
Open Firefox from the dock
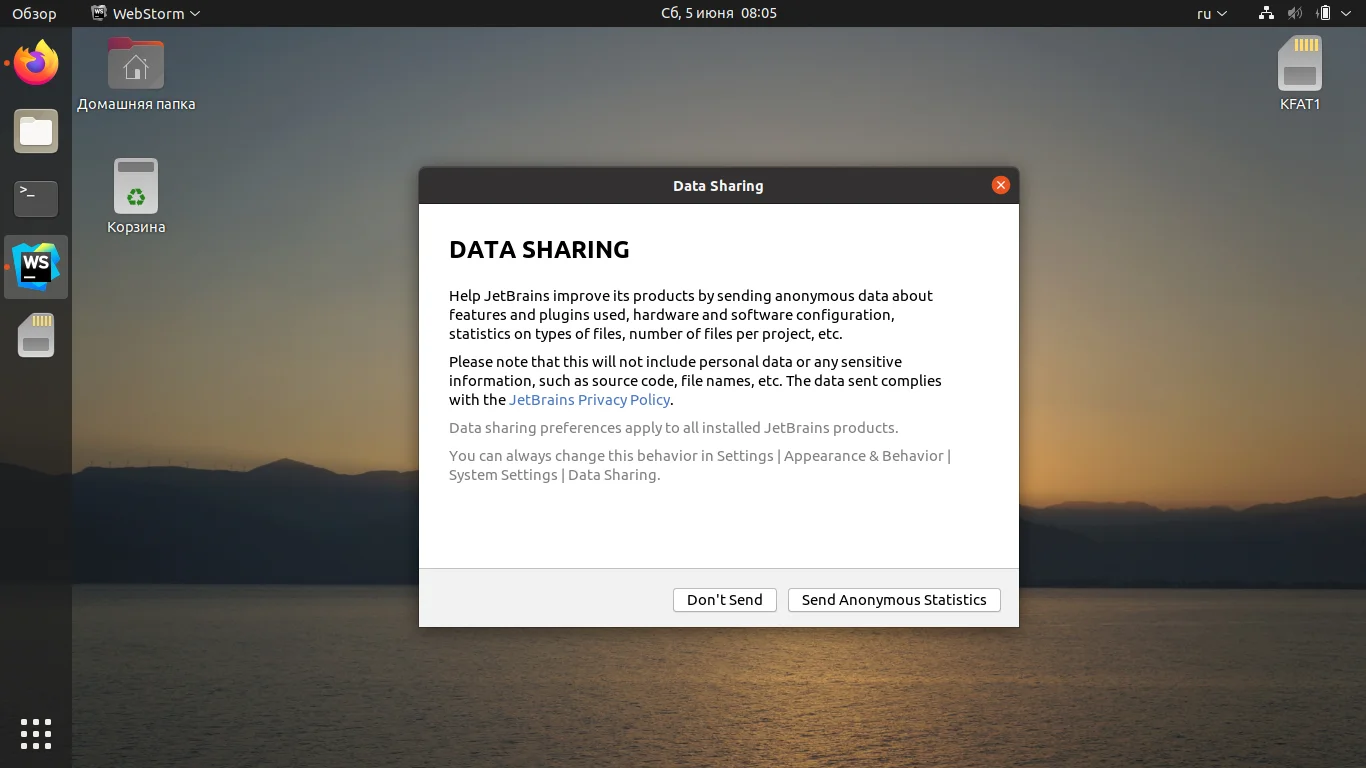[36, 63]
